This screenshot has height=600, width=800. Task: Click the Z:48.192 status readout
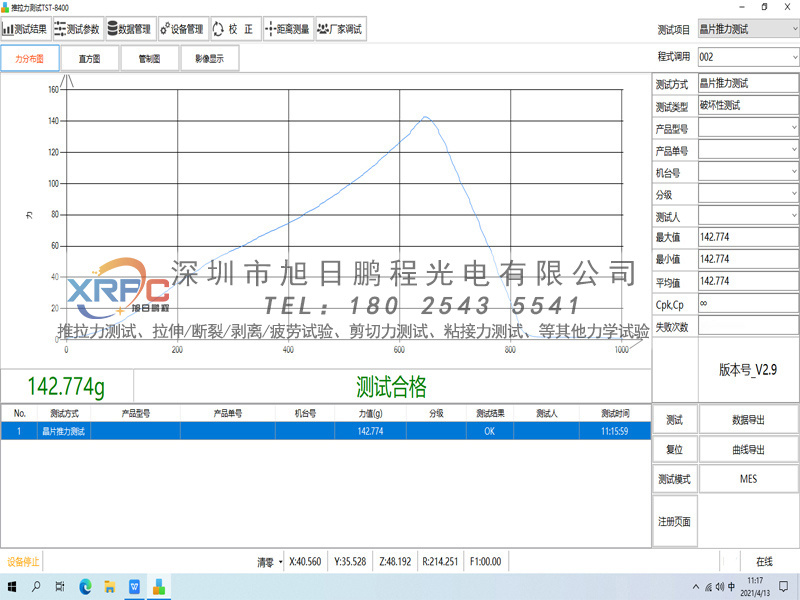(395, 562)
